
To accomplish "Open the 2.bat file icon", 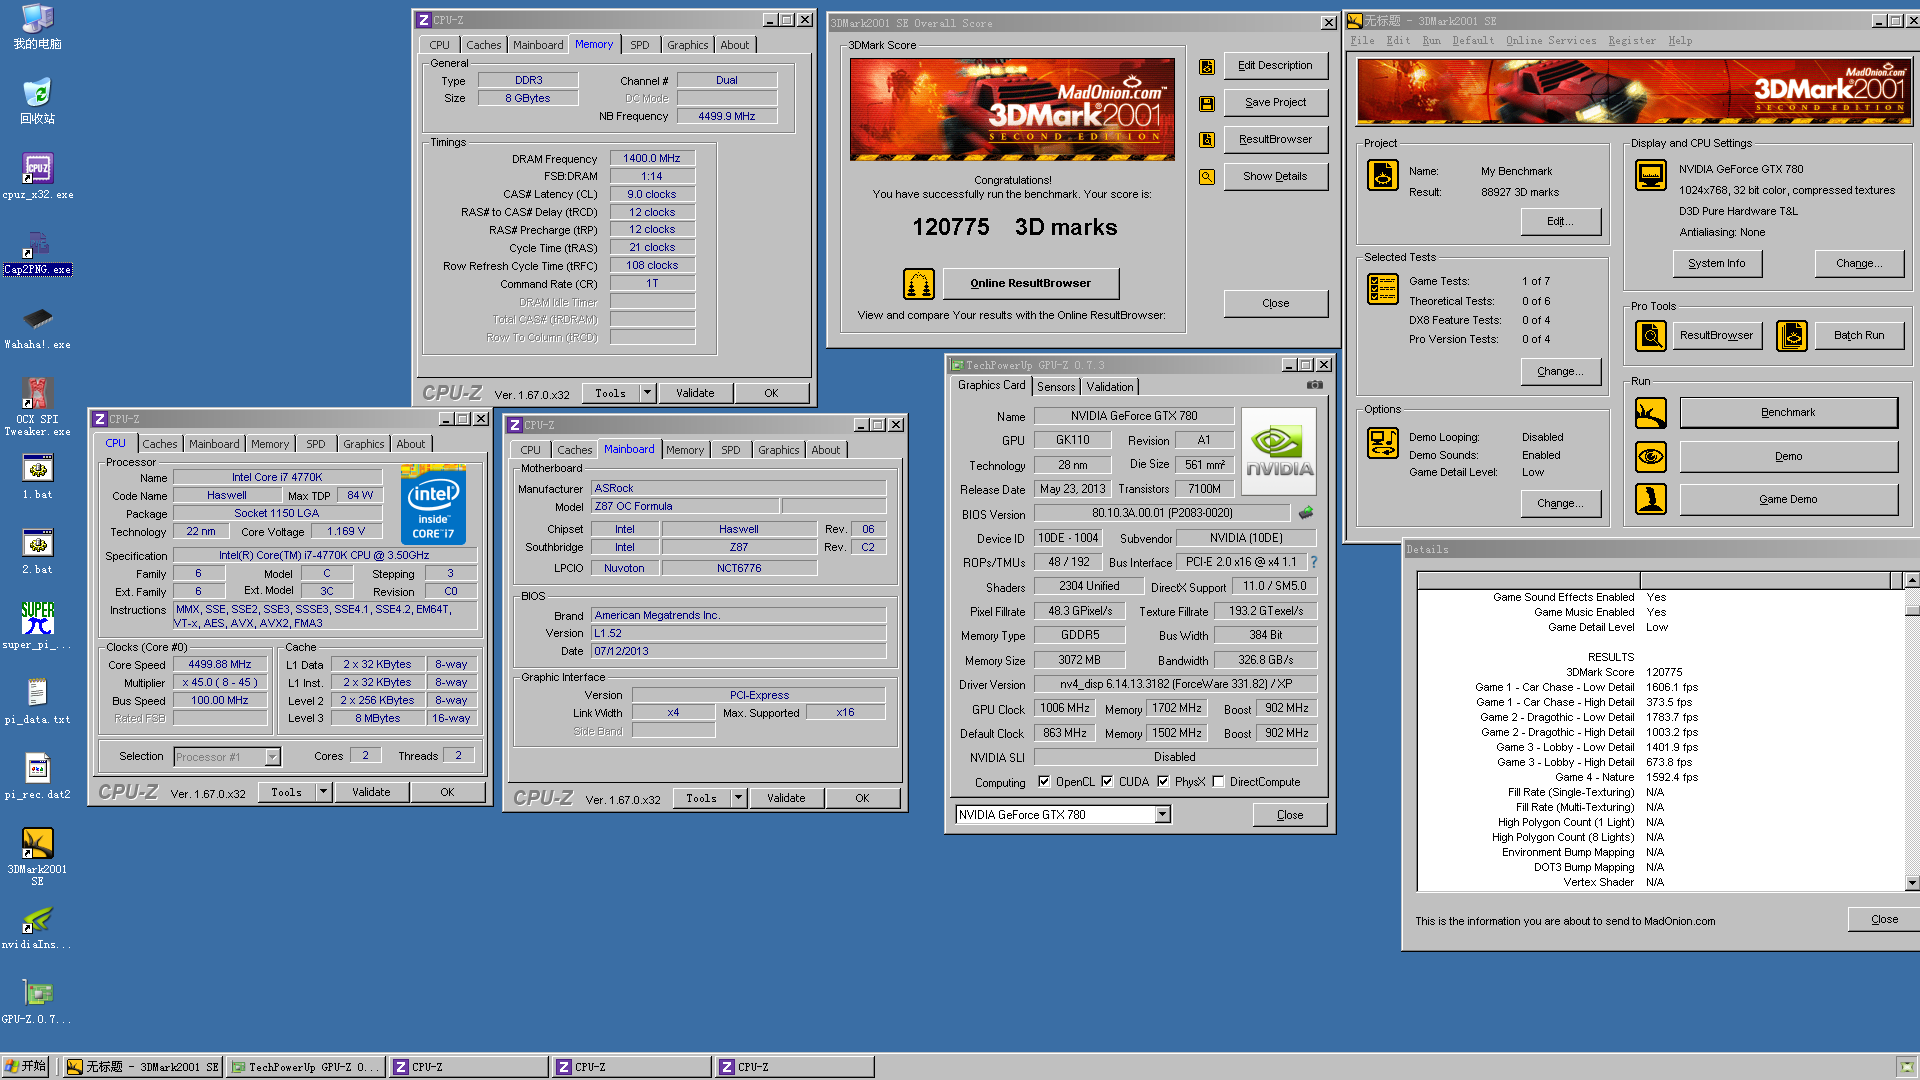I will 37,552.
